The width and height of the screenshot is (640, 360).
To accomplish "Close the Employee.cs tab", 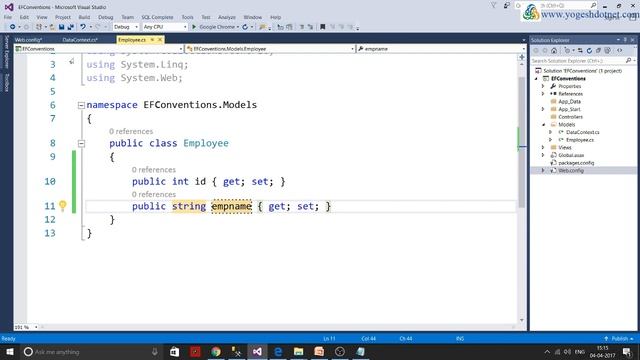I will (160, 40).
